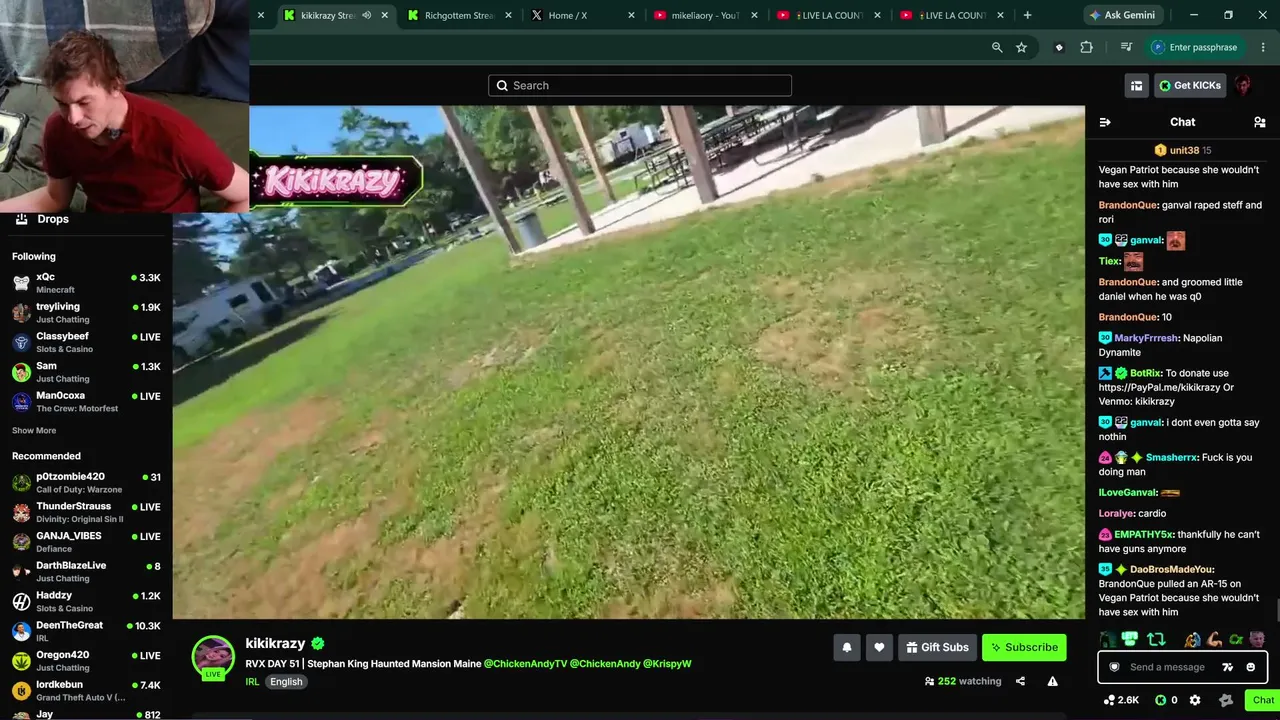Select the kikikrazy Stream tab
Screen dimensions: 1280x720
click(x=336, y=15)
